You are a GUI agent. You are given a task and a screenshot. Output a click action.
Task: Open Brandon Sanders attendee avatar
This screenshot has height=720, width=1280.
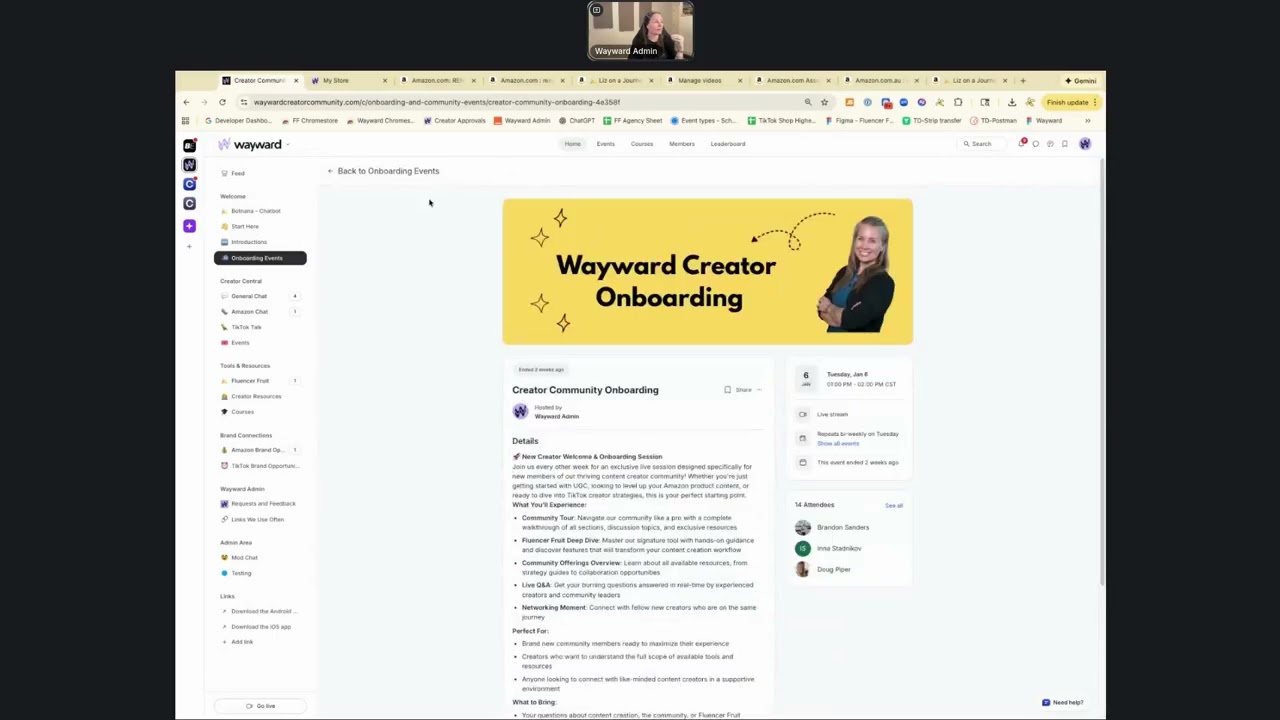coord(802,528)
